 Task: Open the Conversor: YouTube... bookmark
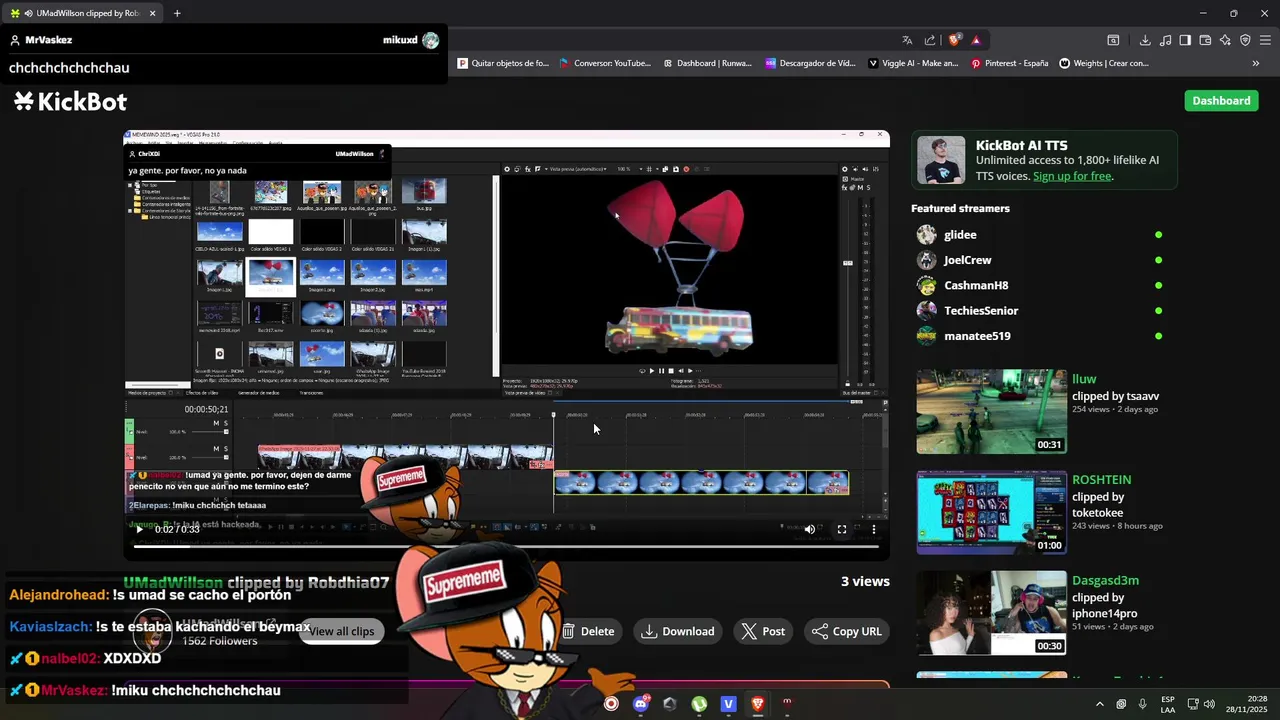point(604,63)
